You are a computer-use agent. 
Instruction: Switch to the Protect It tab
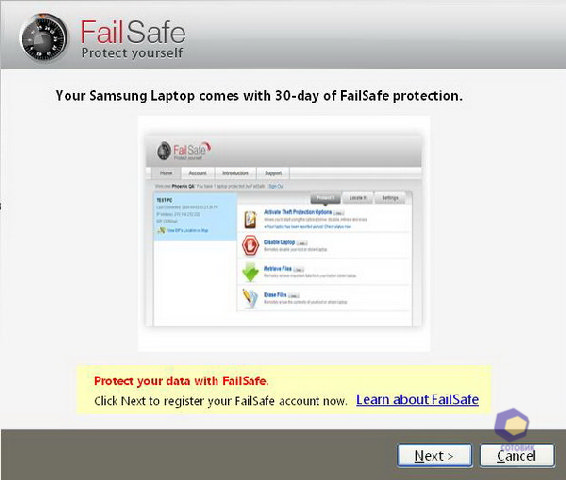(325, 198)
